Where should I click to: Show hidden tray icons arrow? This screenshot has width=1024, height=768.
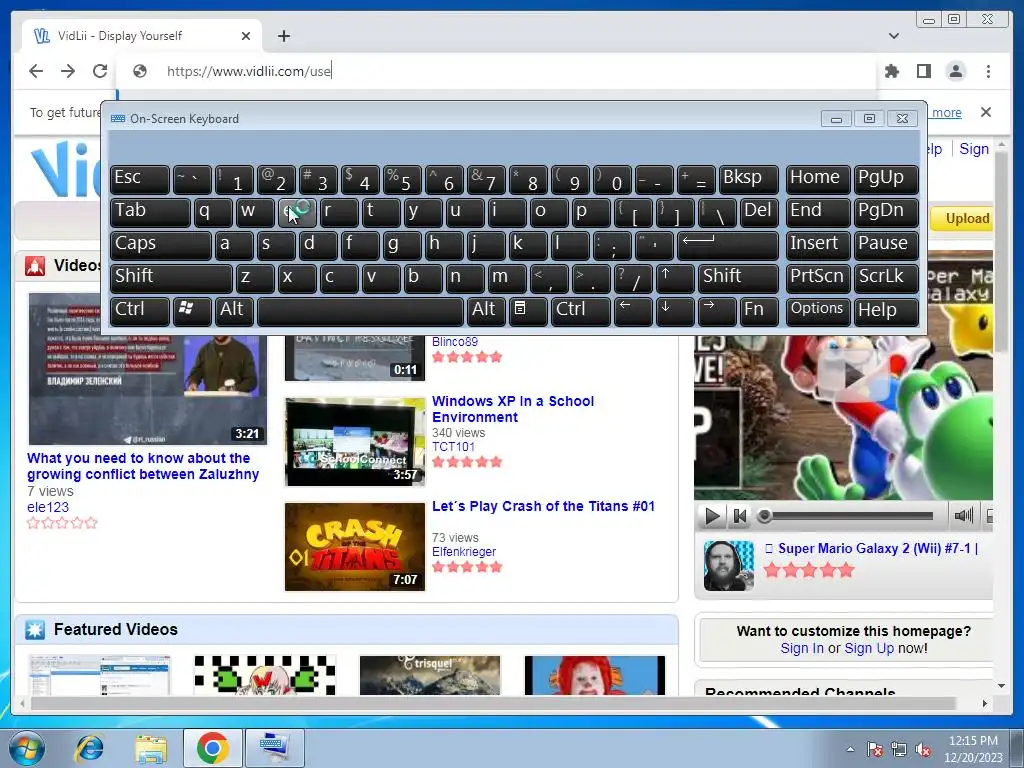click(x=850, y=749)
